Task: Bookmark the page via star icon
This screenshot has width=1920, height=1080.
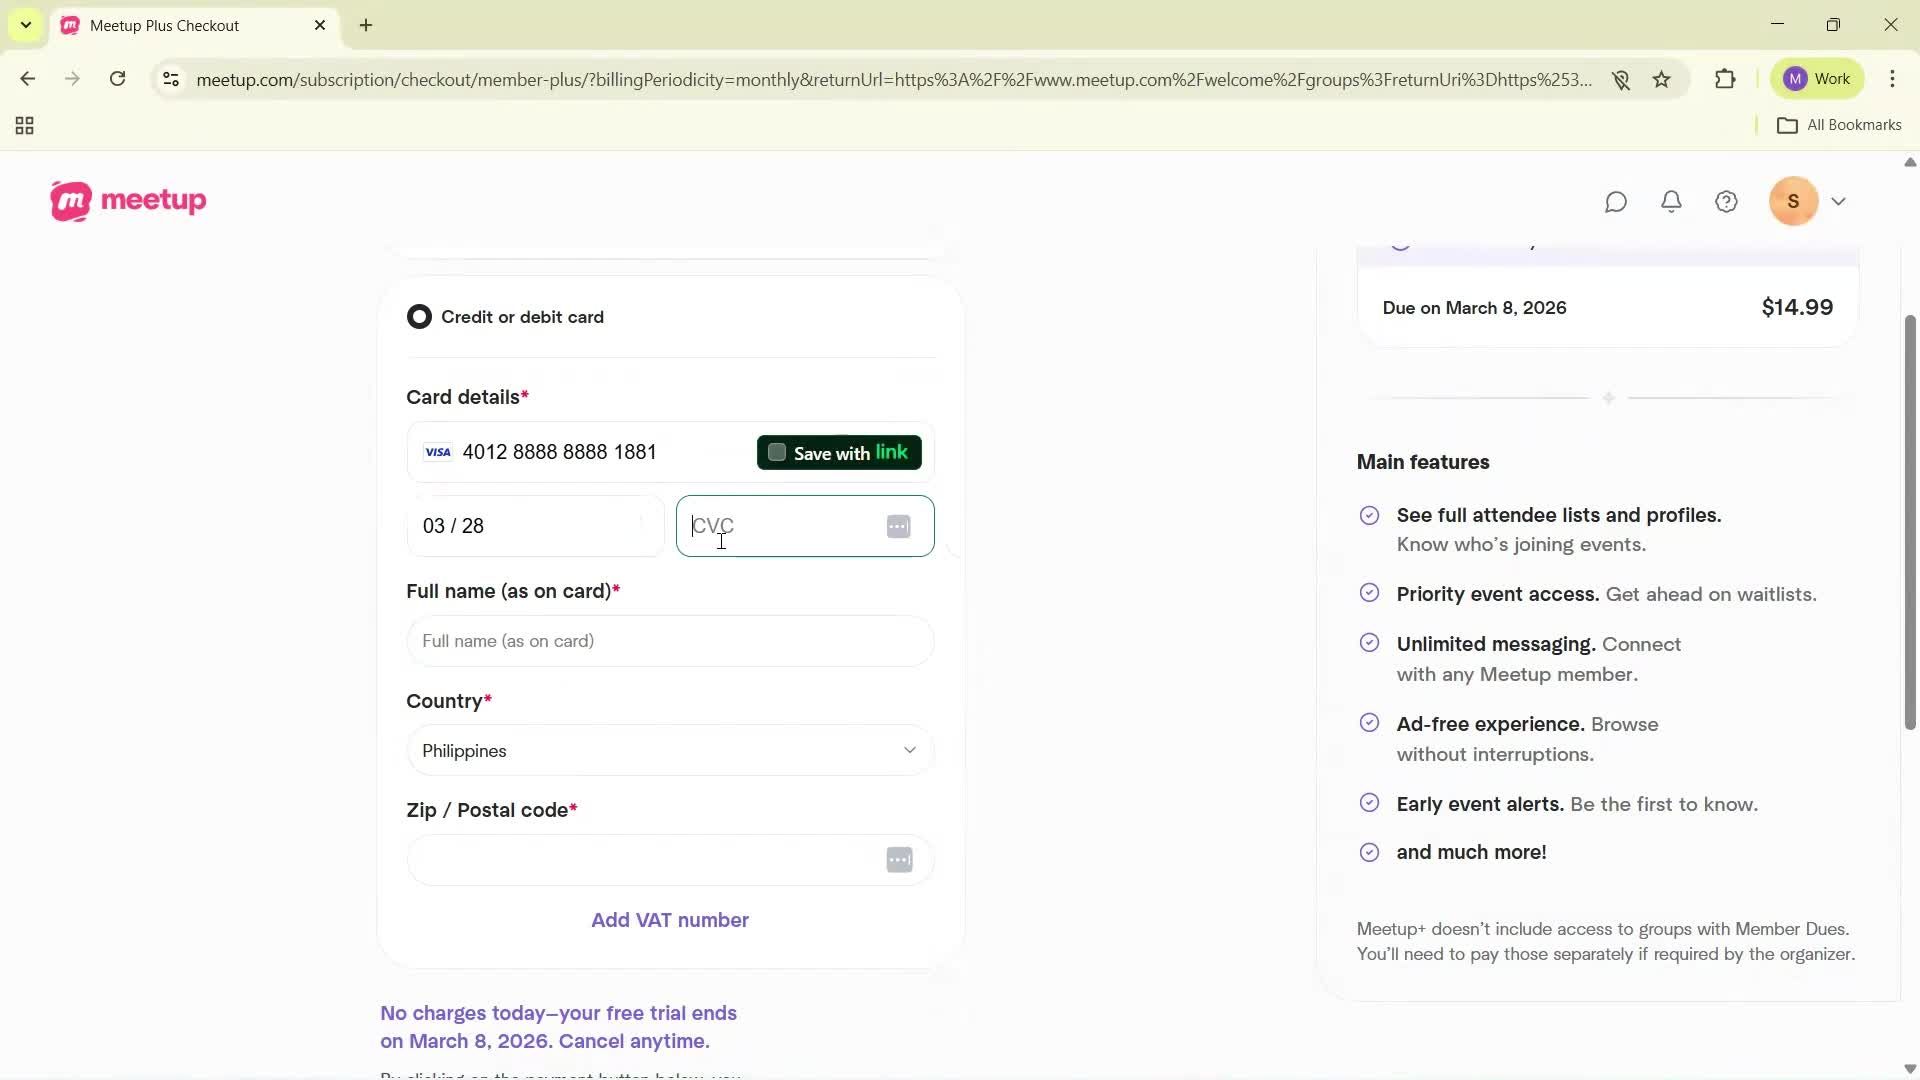Action: click(x=1662, y=79)
